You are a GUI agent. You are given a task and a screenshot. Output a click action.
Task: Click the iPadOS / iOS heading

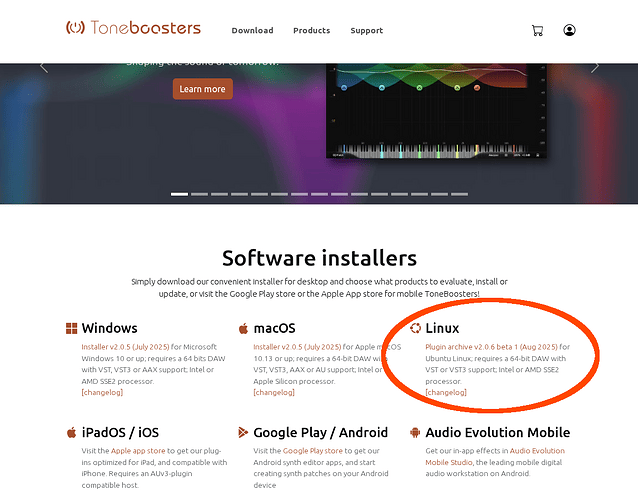tap(120, 432)
